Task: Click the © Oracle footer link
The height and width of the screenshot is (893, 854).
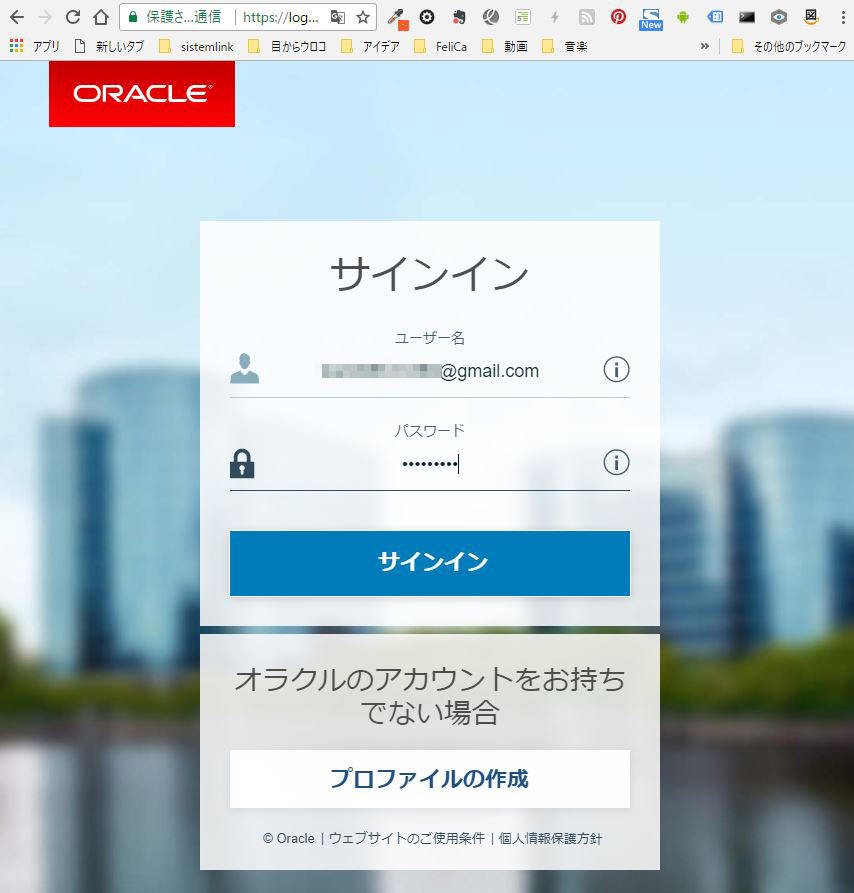Action: click(289, 838)
